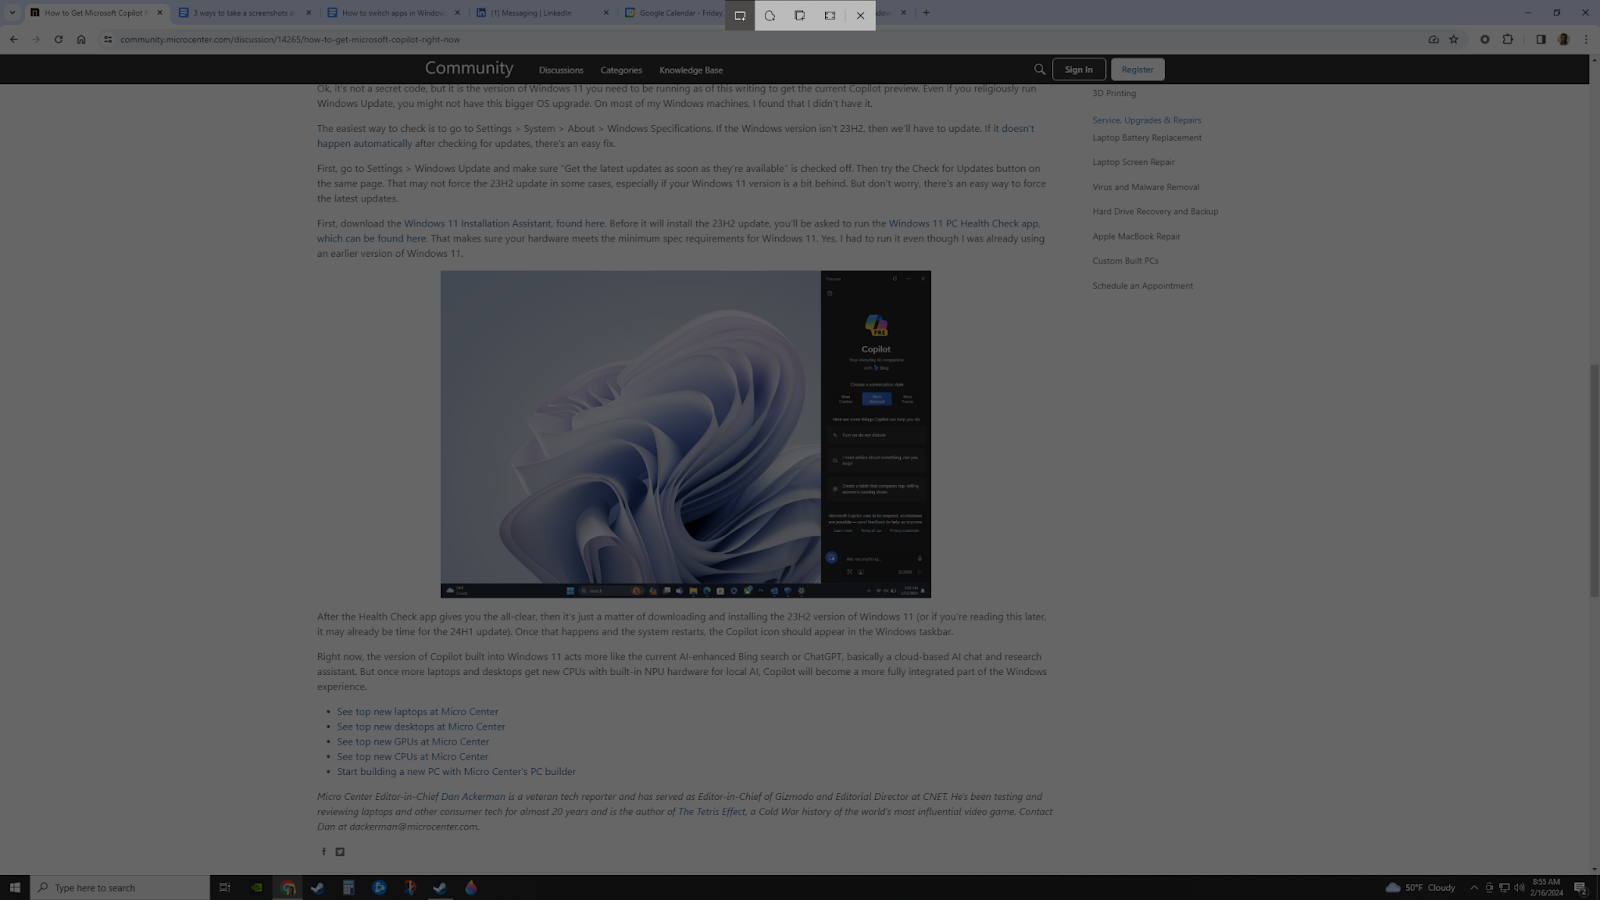Open the site search magnifier icon

(1039, 70)
